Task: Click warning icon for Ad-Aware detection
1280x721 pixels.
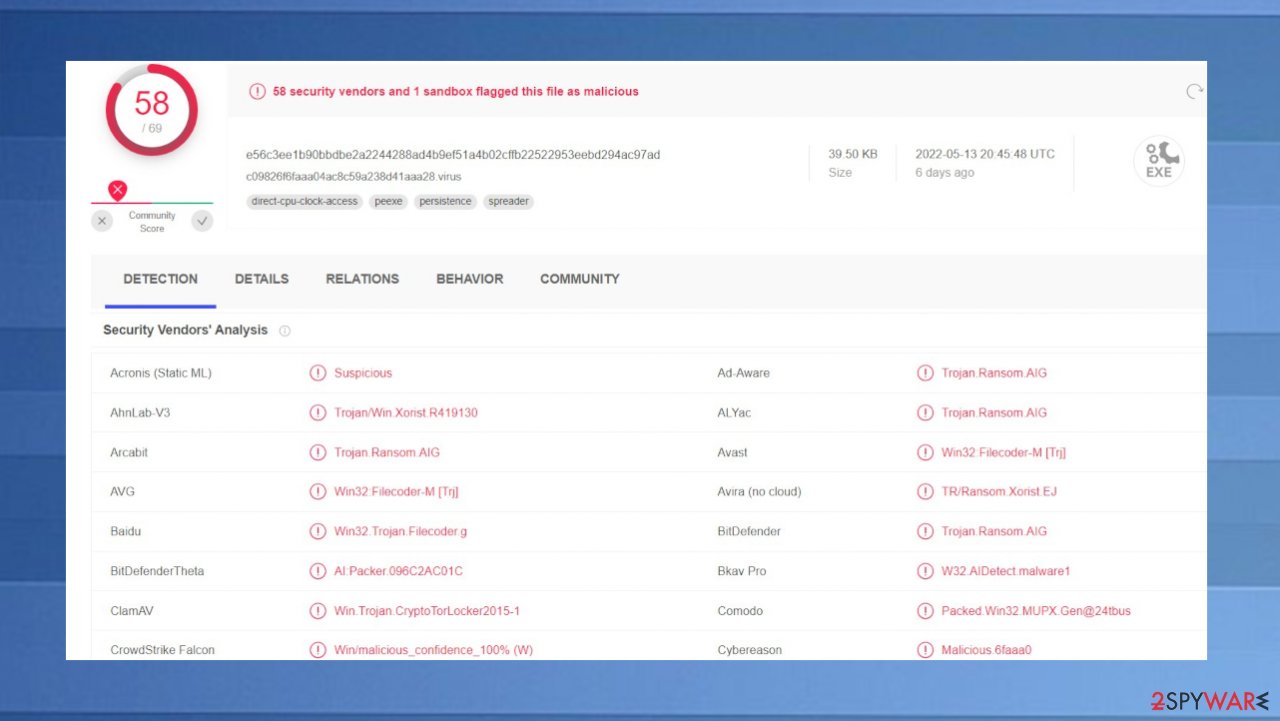Action: coord(925,373)
